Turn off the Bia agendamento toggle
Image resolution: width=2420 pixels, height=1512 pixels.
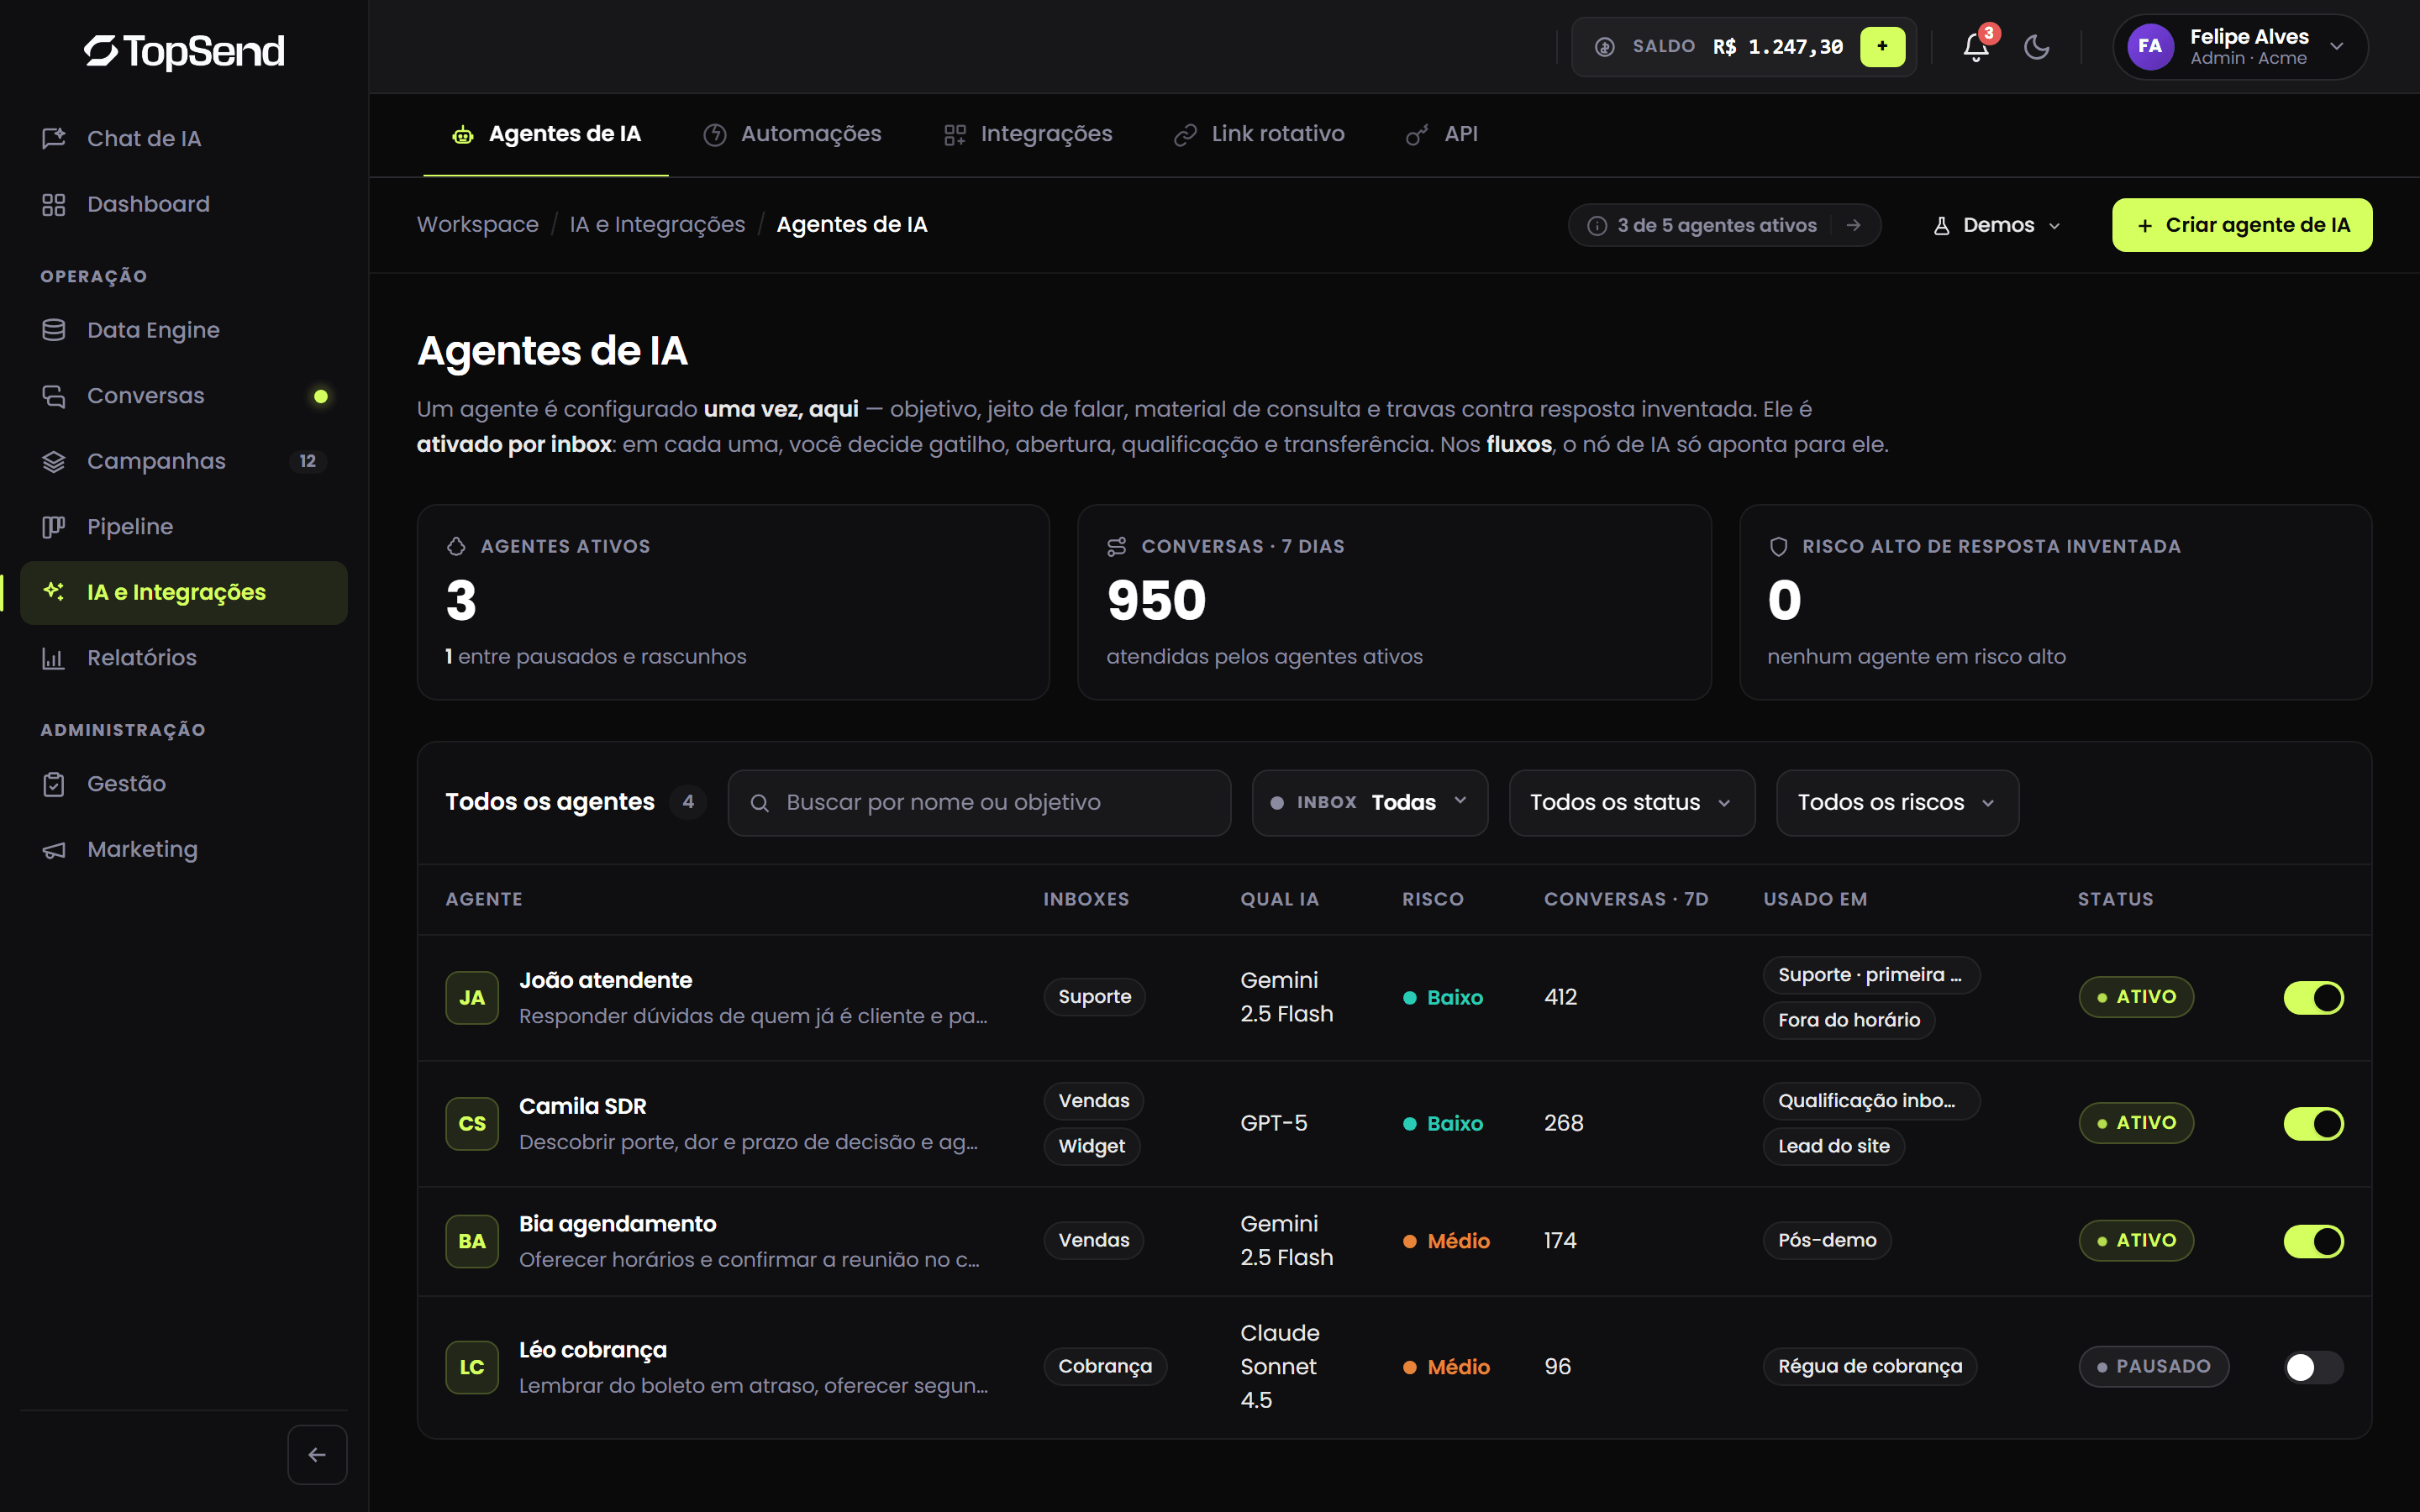coord(2313,1241)
